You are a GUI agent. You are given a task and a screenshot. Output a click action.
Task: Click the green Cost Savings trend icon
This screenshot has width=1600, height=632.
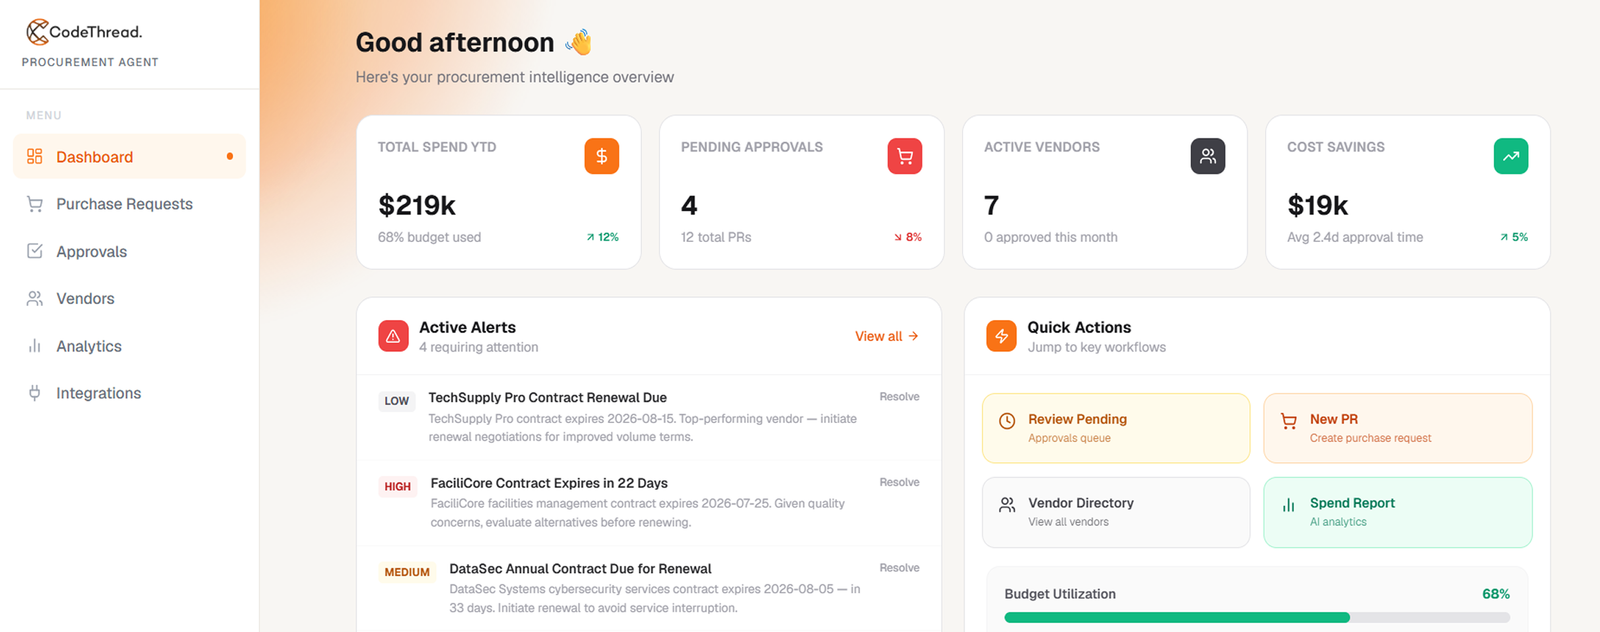click(x=1511, y=156)
